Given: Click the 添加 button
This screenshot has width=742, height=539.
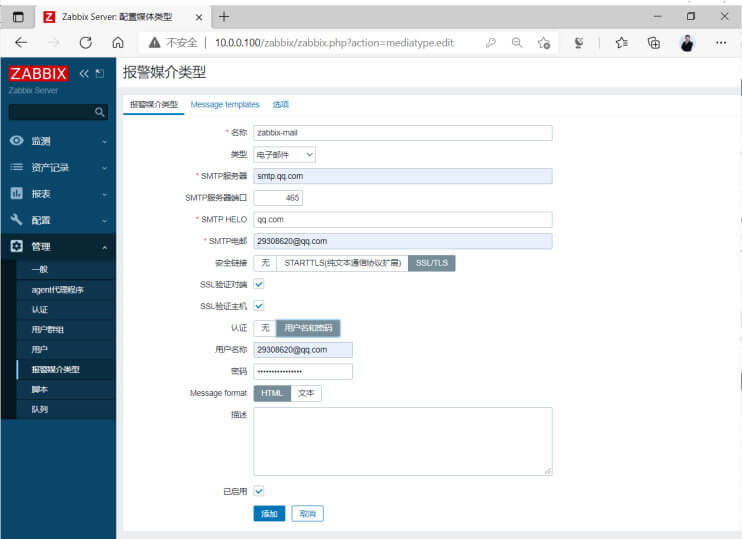Looking at the screenshot, I should [269, 513].
